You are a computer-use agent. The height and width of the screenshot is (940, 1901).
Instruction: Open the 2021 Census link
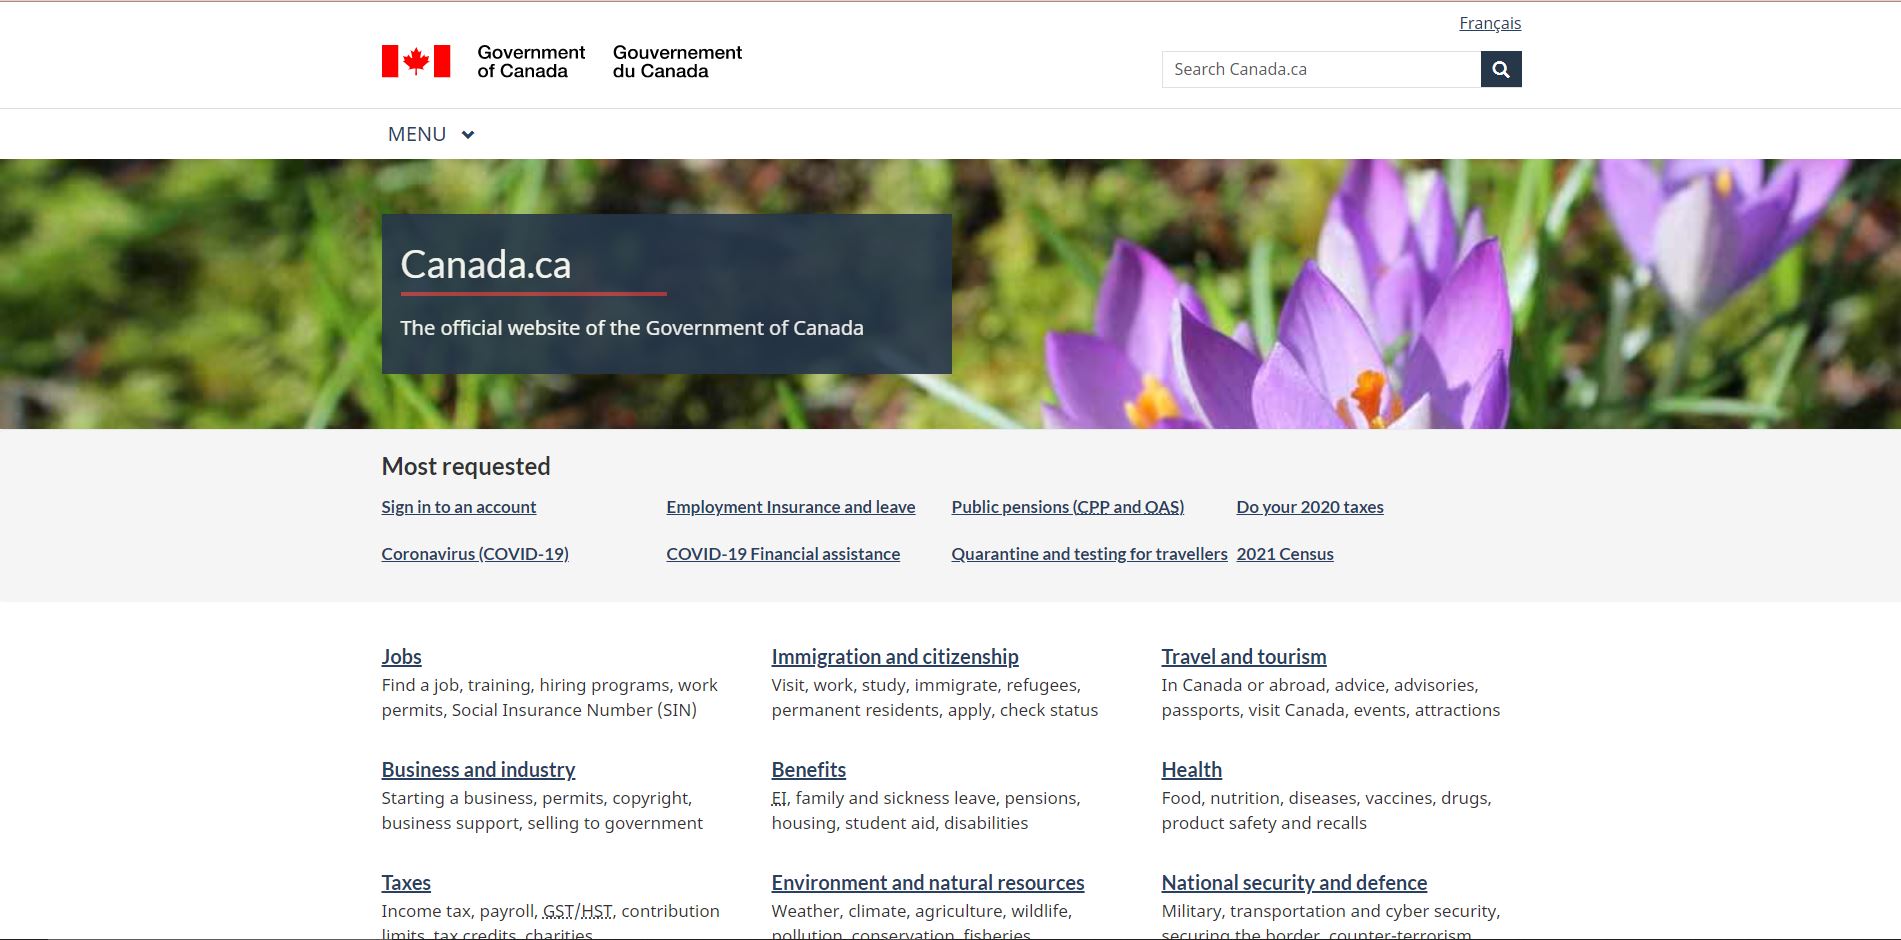[1285, 554]
